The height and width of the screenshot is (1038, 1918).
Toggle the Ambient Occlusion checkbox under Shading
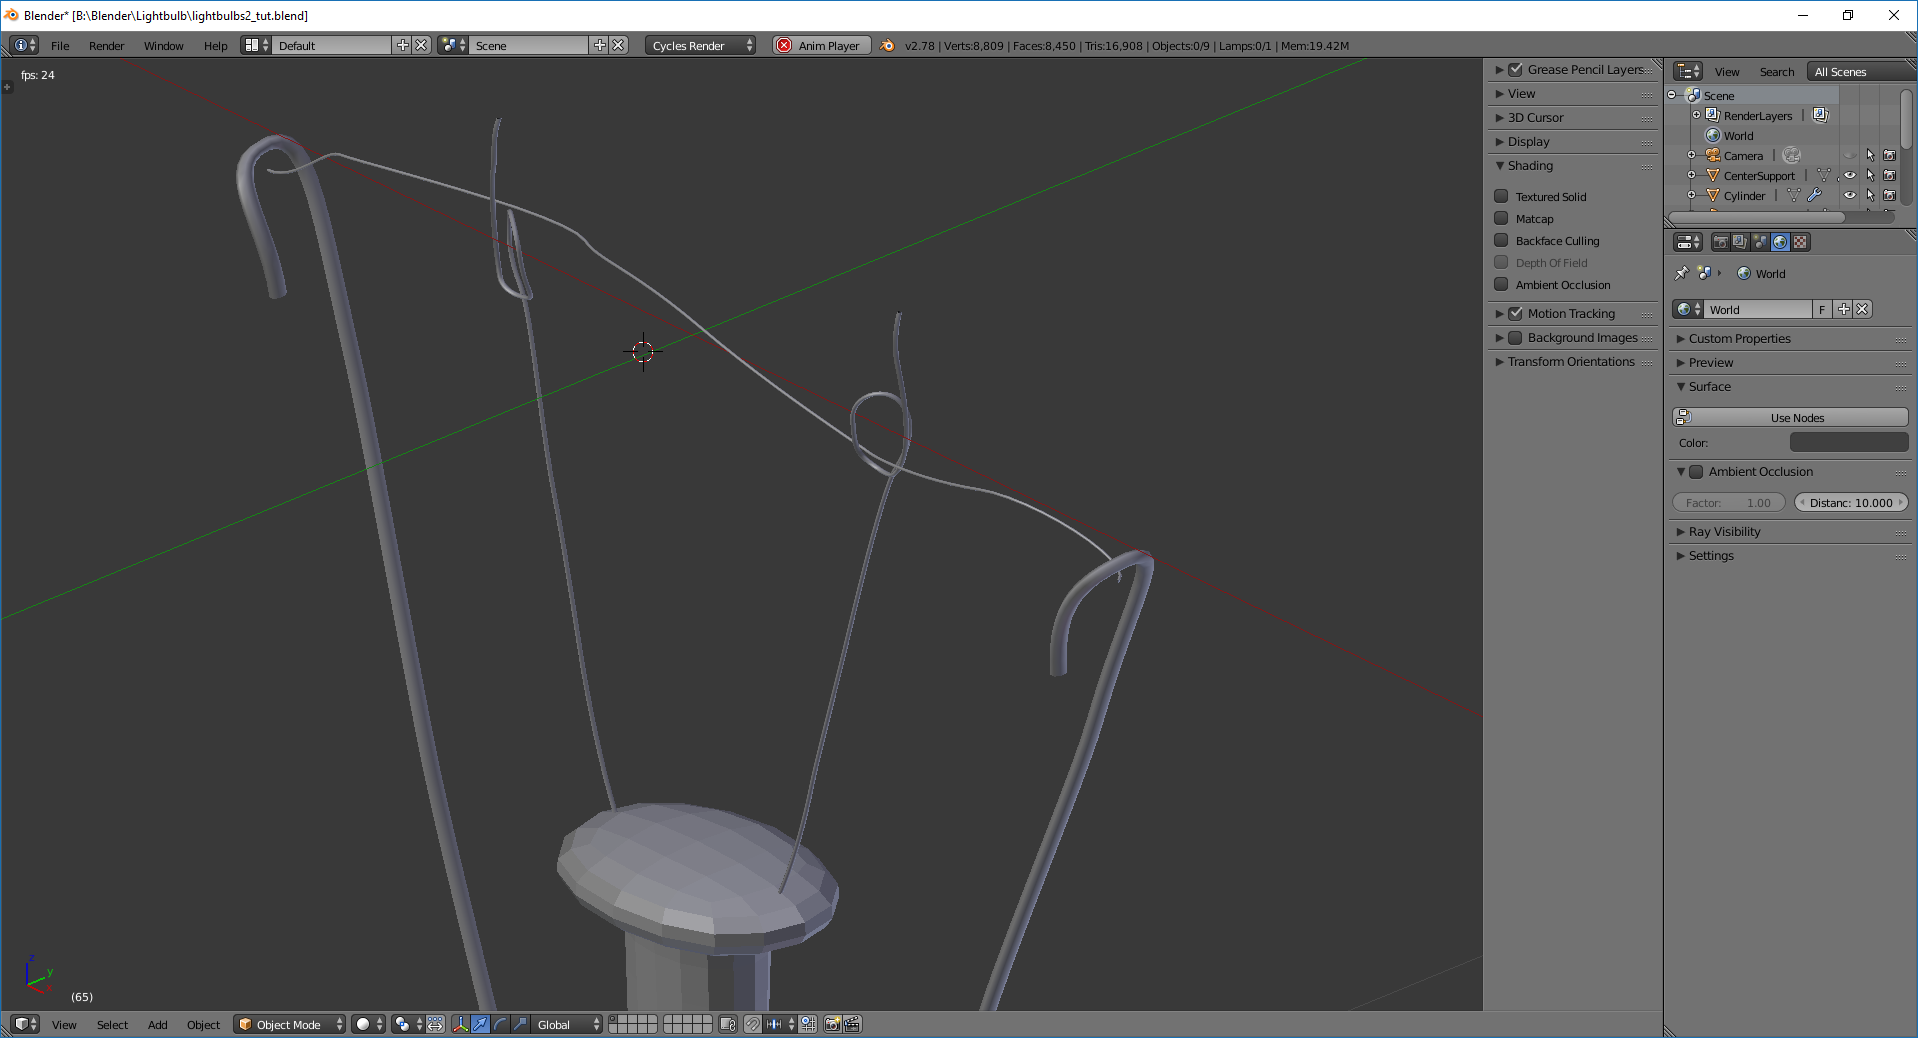click(x=1501, y=285)
